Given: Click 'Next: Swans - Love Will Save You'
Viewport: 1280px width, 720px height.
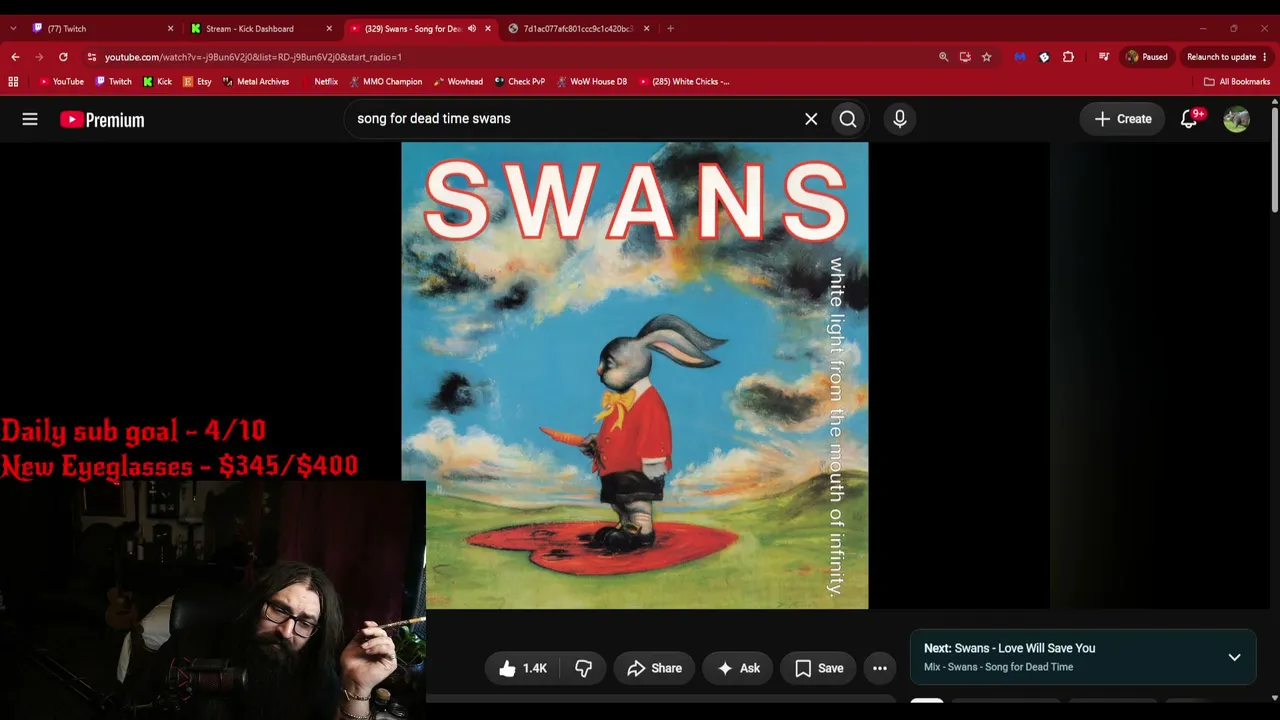Looking at the screenshot, I should [x=1009, y=648].
